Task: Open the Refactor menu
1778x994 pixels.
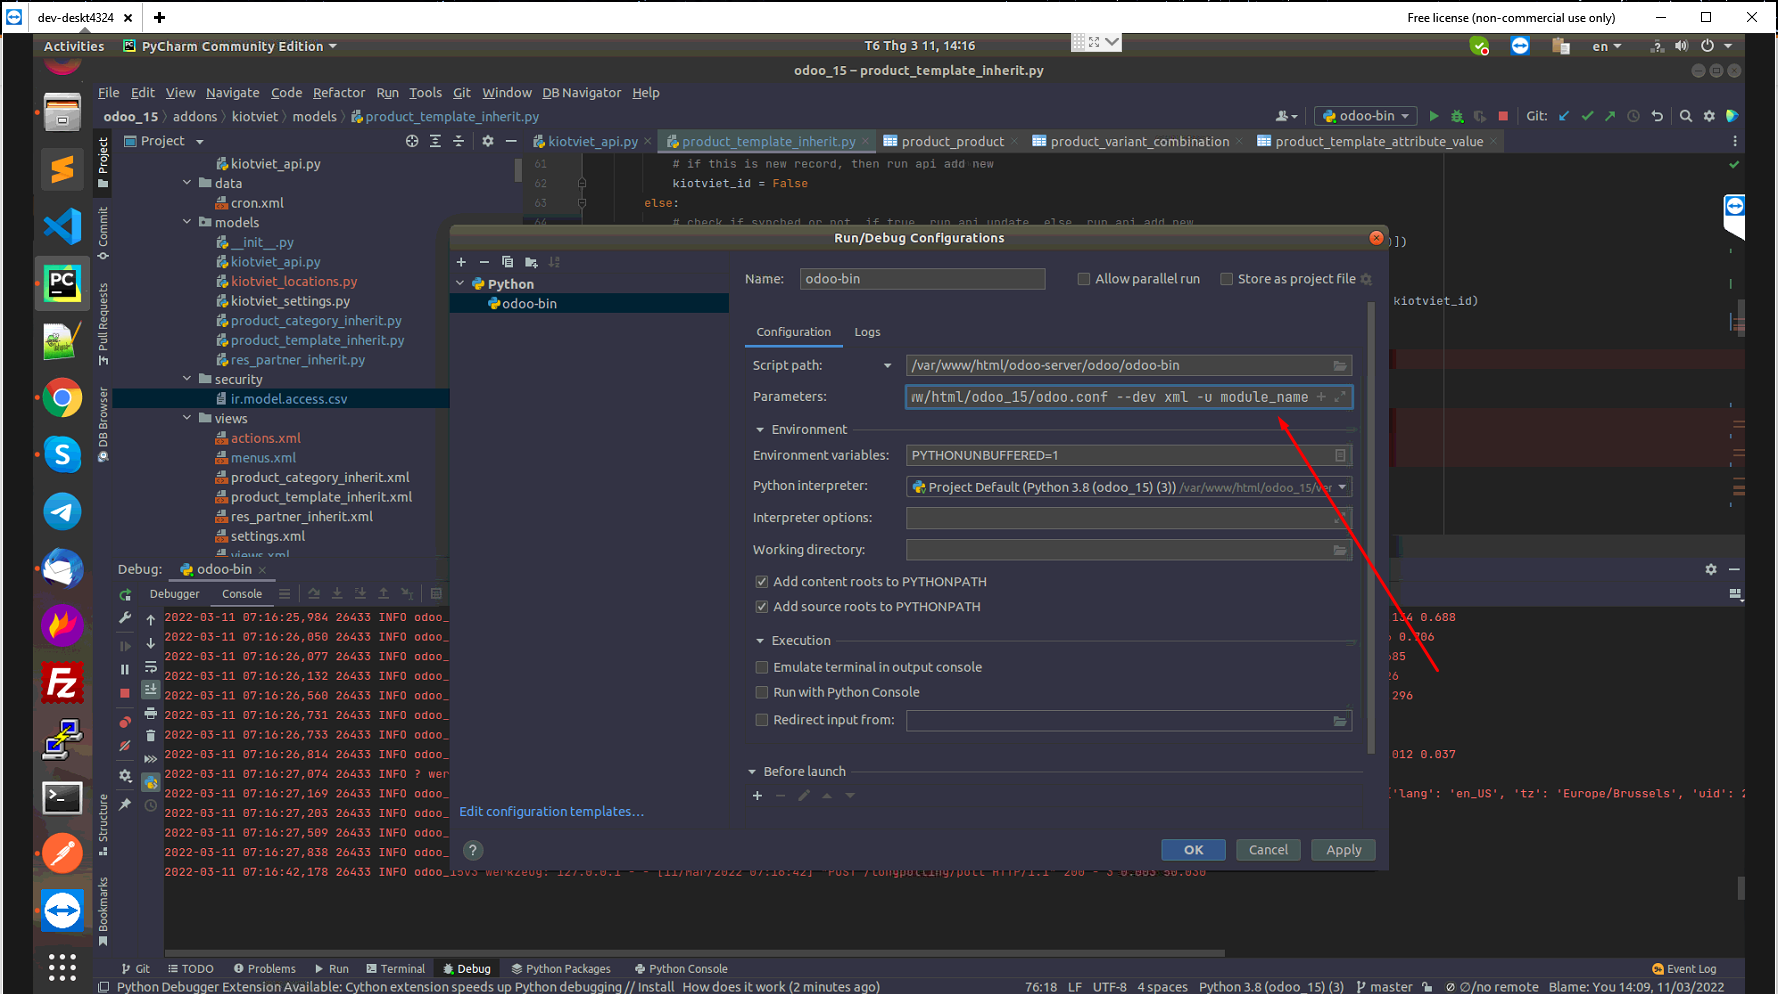Action: coord(339,93)
